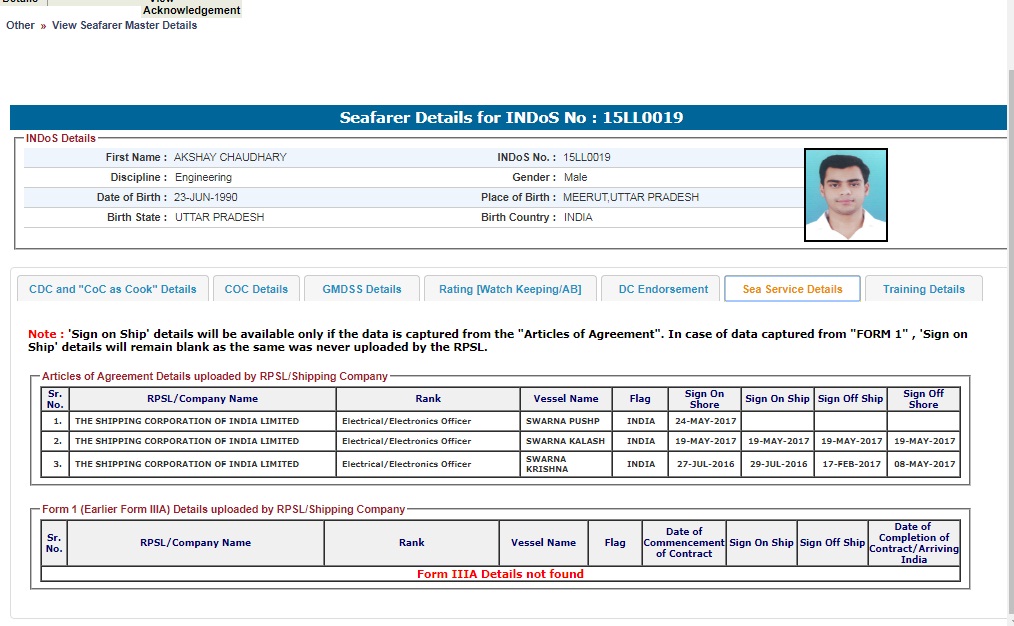Click the 'Date of Commencement of Contract' header

point(684,543)
